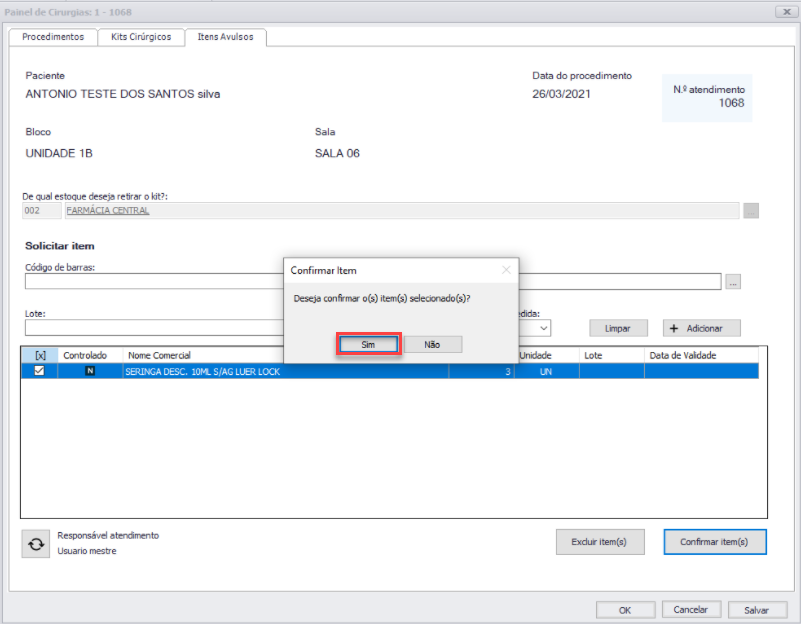Click the SALA 06 room value

(337, 153)
